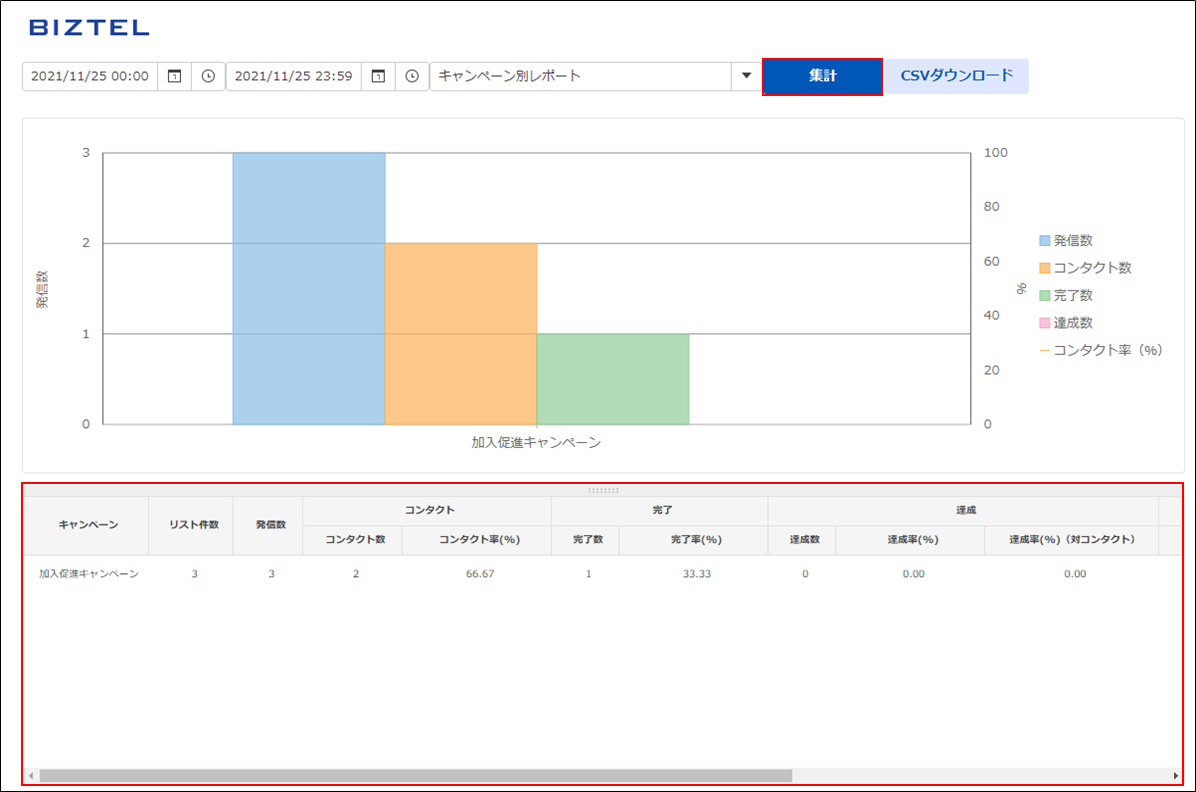
Task: Edit the start datetime 2021/11/25 00:00 field
Action: point(90,76)
